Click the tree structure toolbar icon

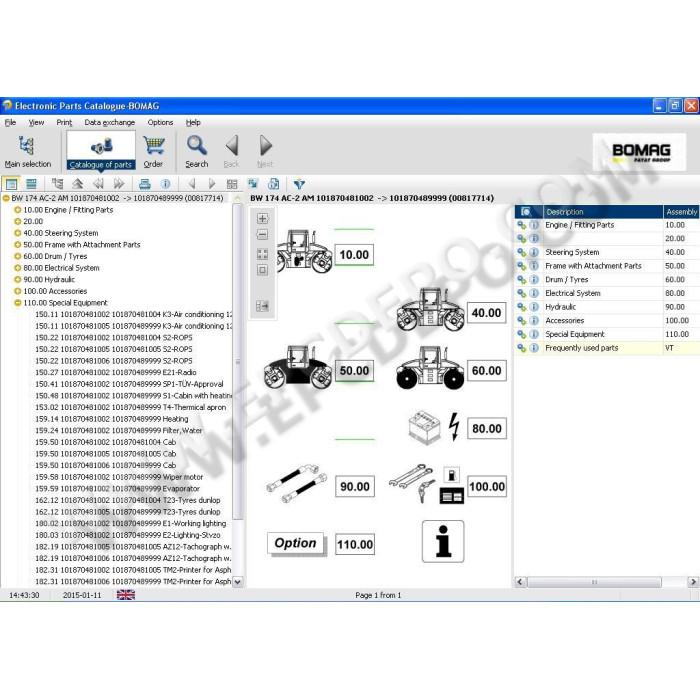[57, 183]
